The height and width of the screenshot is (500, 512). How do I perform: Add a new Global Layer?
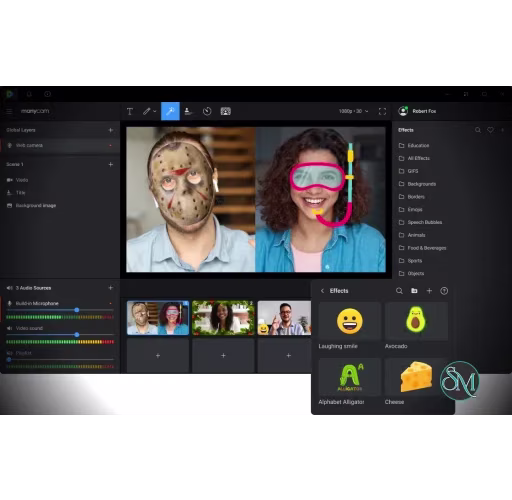(x=111, y=130)
